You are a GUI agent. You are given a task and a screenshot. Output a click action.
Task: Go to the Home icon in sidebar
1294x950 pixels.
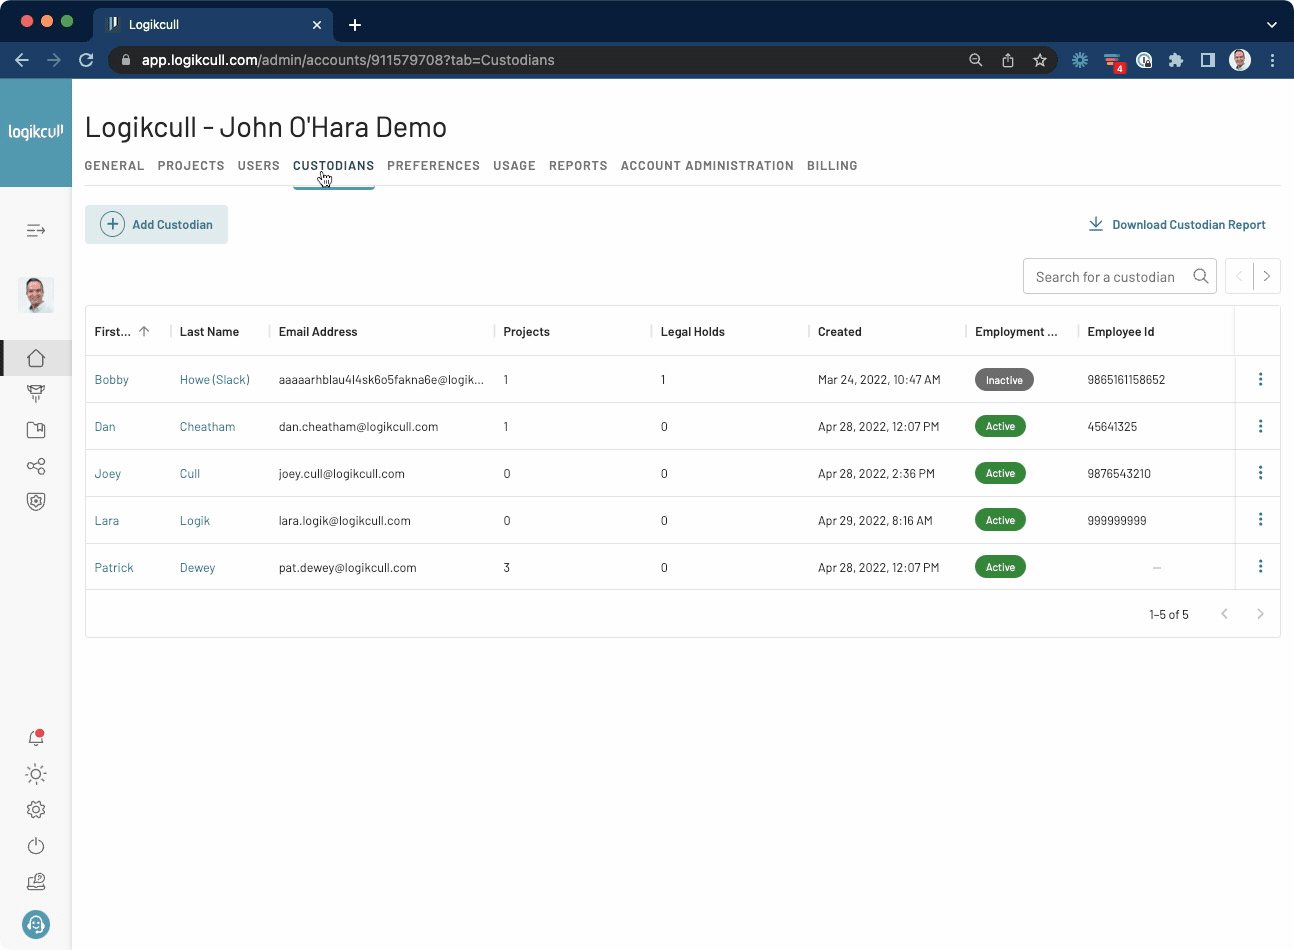[x=36, y=358]
